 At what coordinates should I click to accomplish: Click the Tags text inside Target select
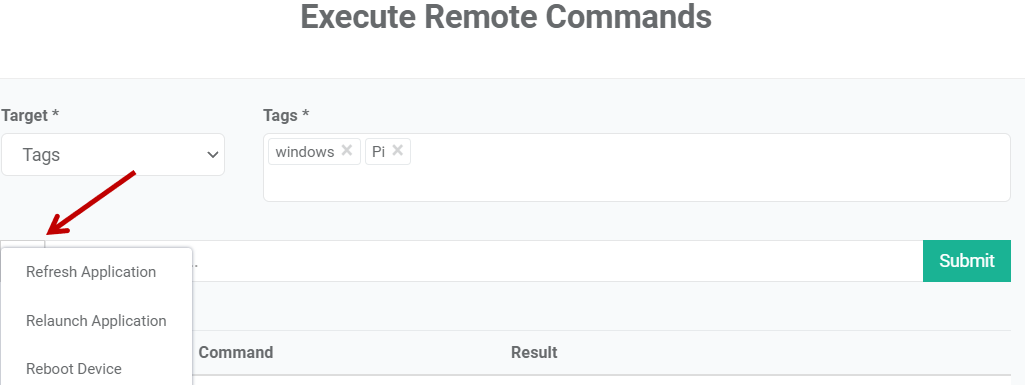tap(41, 155)
